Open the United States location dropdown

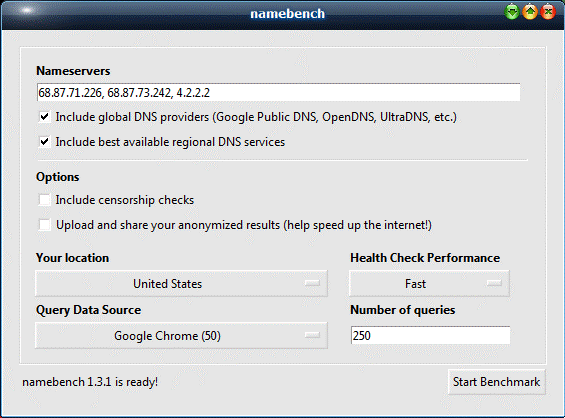[x=181, y=284]
